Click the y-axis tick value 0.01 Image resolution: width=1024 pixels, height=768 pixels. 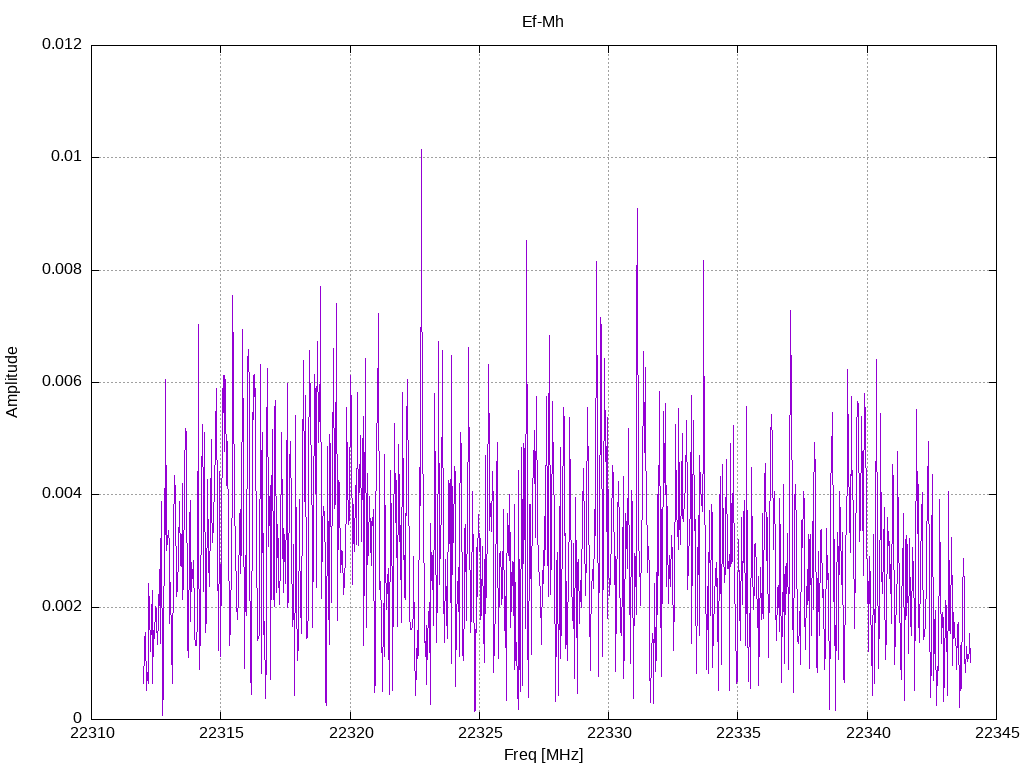tap(67, 156)
